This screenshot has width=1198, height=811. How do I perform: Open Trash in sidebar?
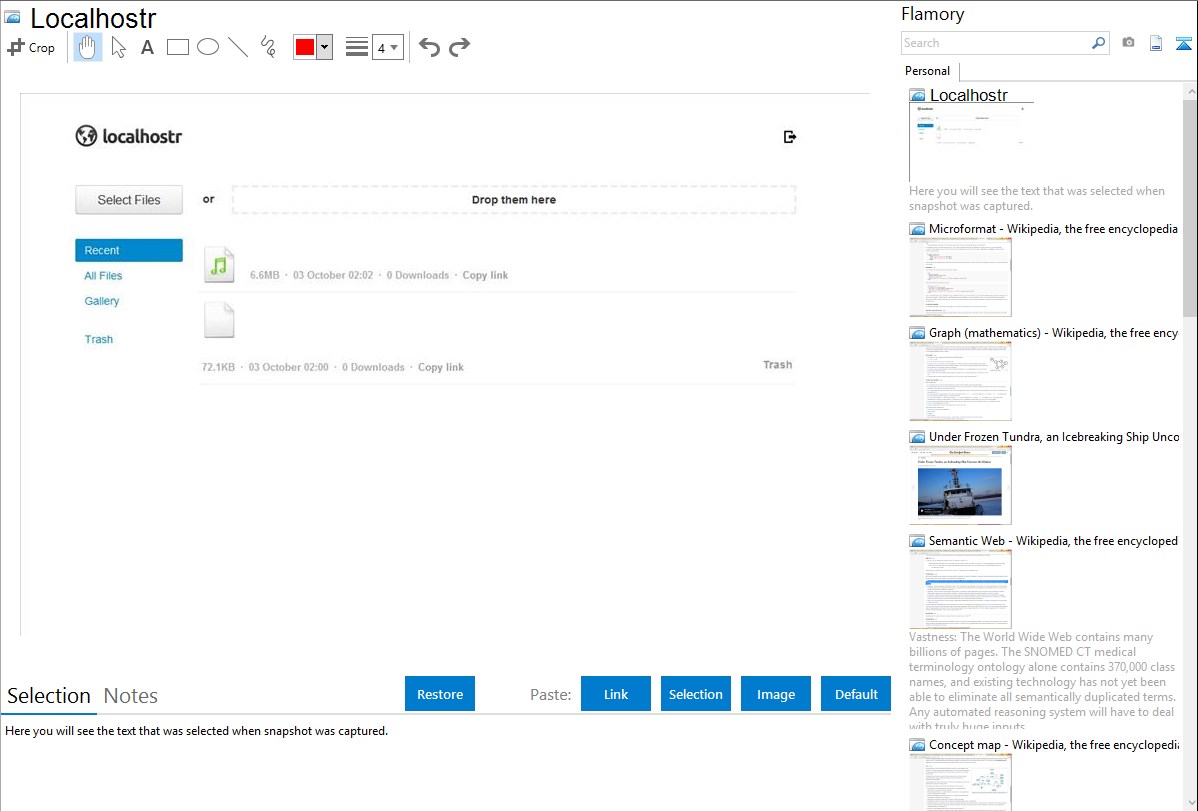pyautogui.click(x=99, y=339)
